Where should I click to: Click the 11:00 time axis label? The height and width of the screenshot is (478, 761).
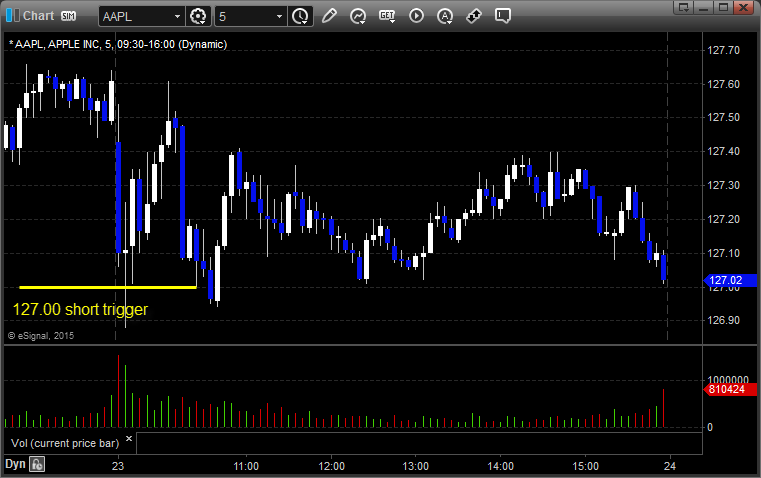click(246, 466)
